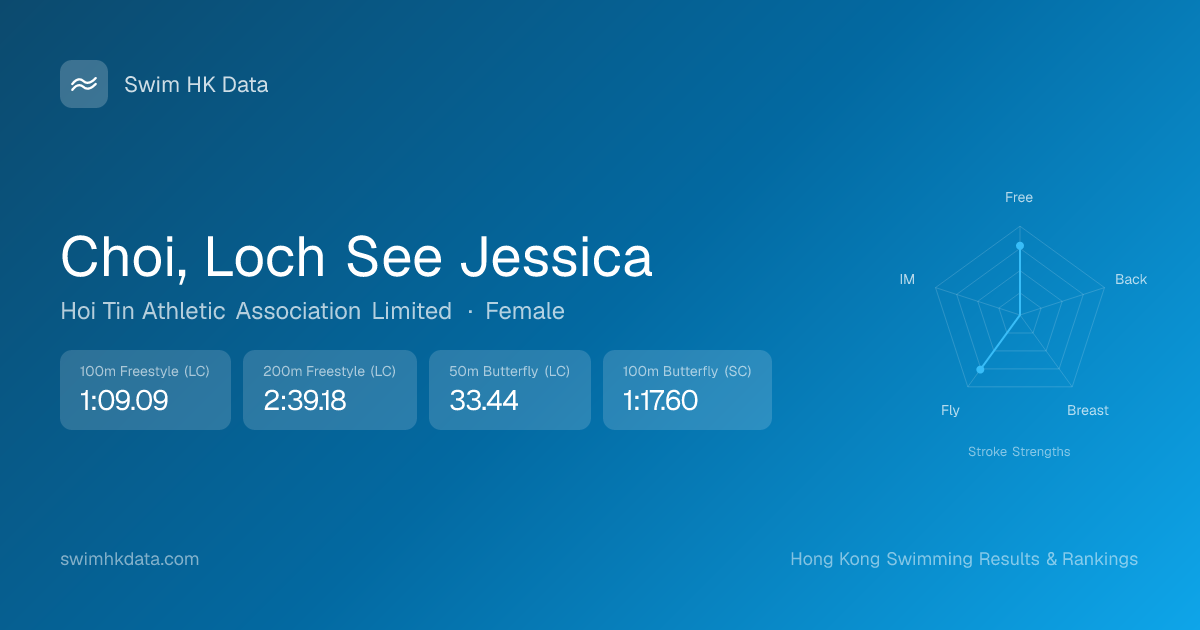Click the Free data point on radar chart

(1020, 245)
